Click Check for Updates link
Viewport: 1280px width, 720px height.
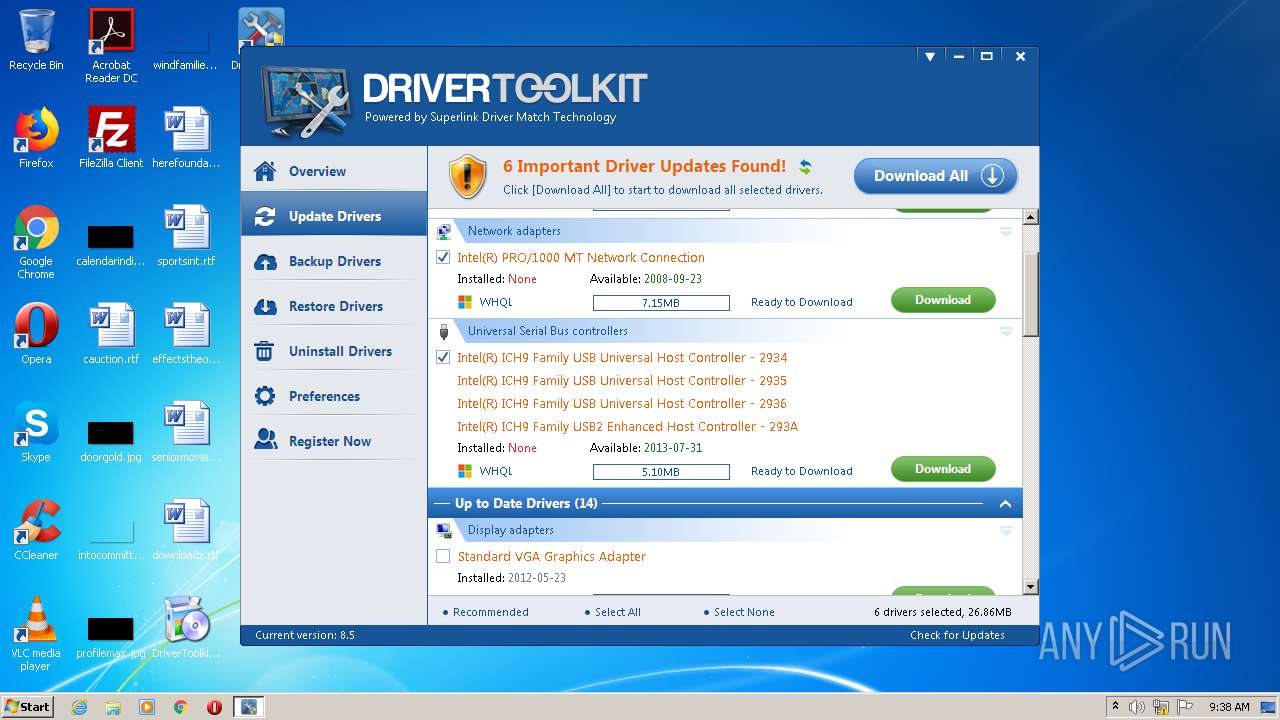point(957,635)
